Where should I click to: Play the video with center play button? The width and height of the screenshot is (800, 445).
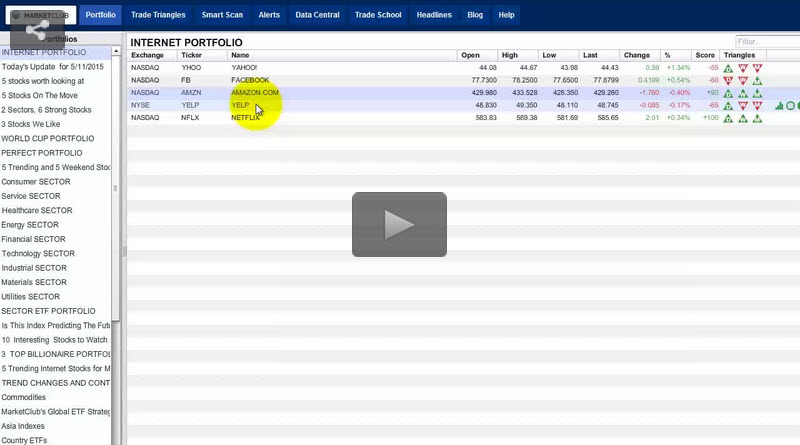click(x=399, y=224)
